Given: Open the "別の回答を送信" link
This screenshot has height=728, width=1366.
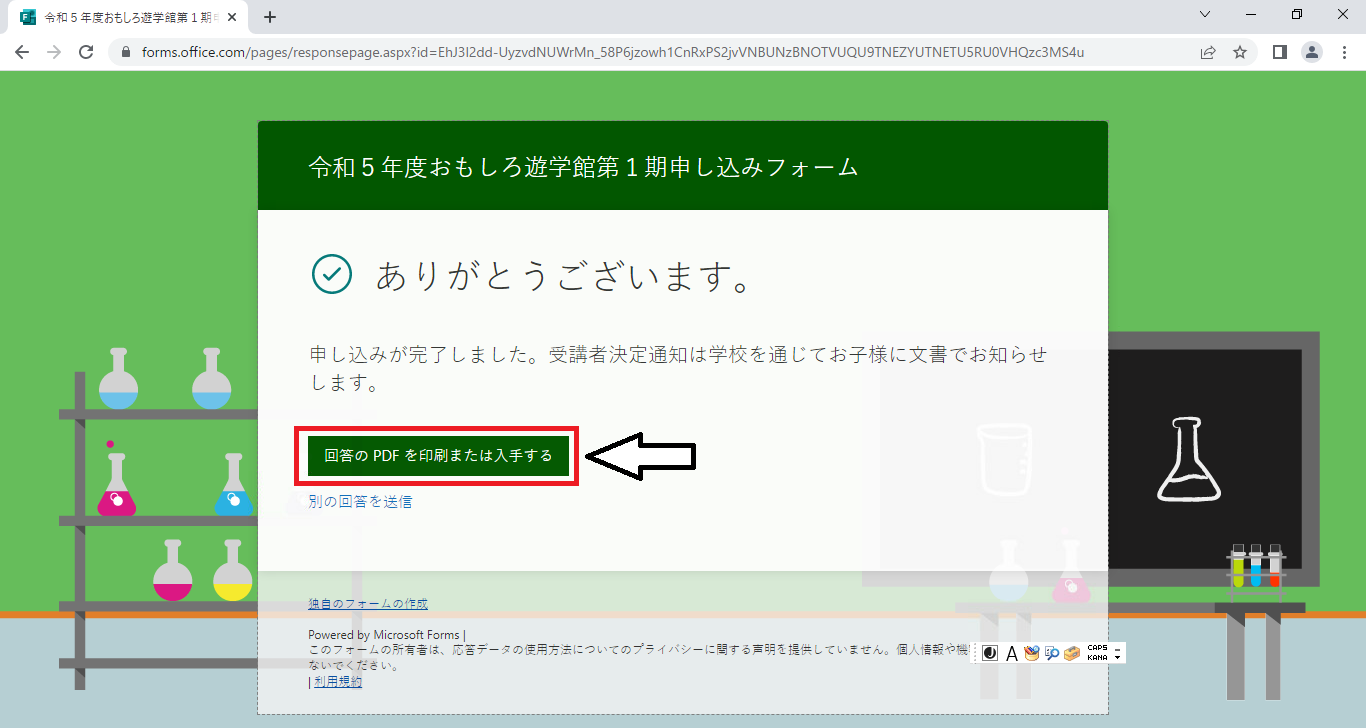Looking at the screenshot, I should click(x=360, y=501).
